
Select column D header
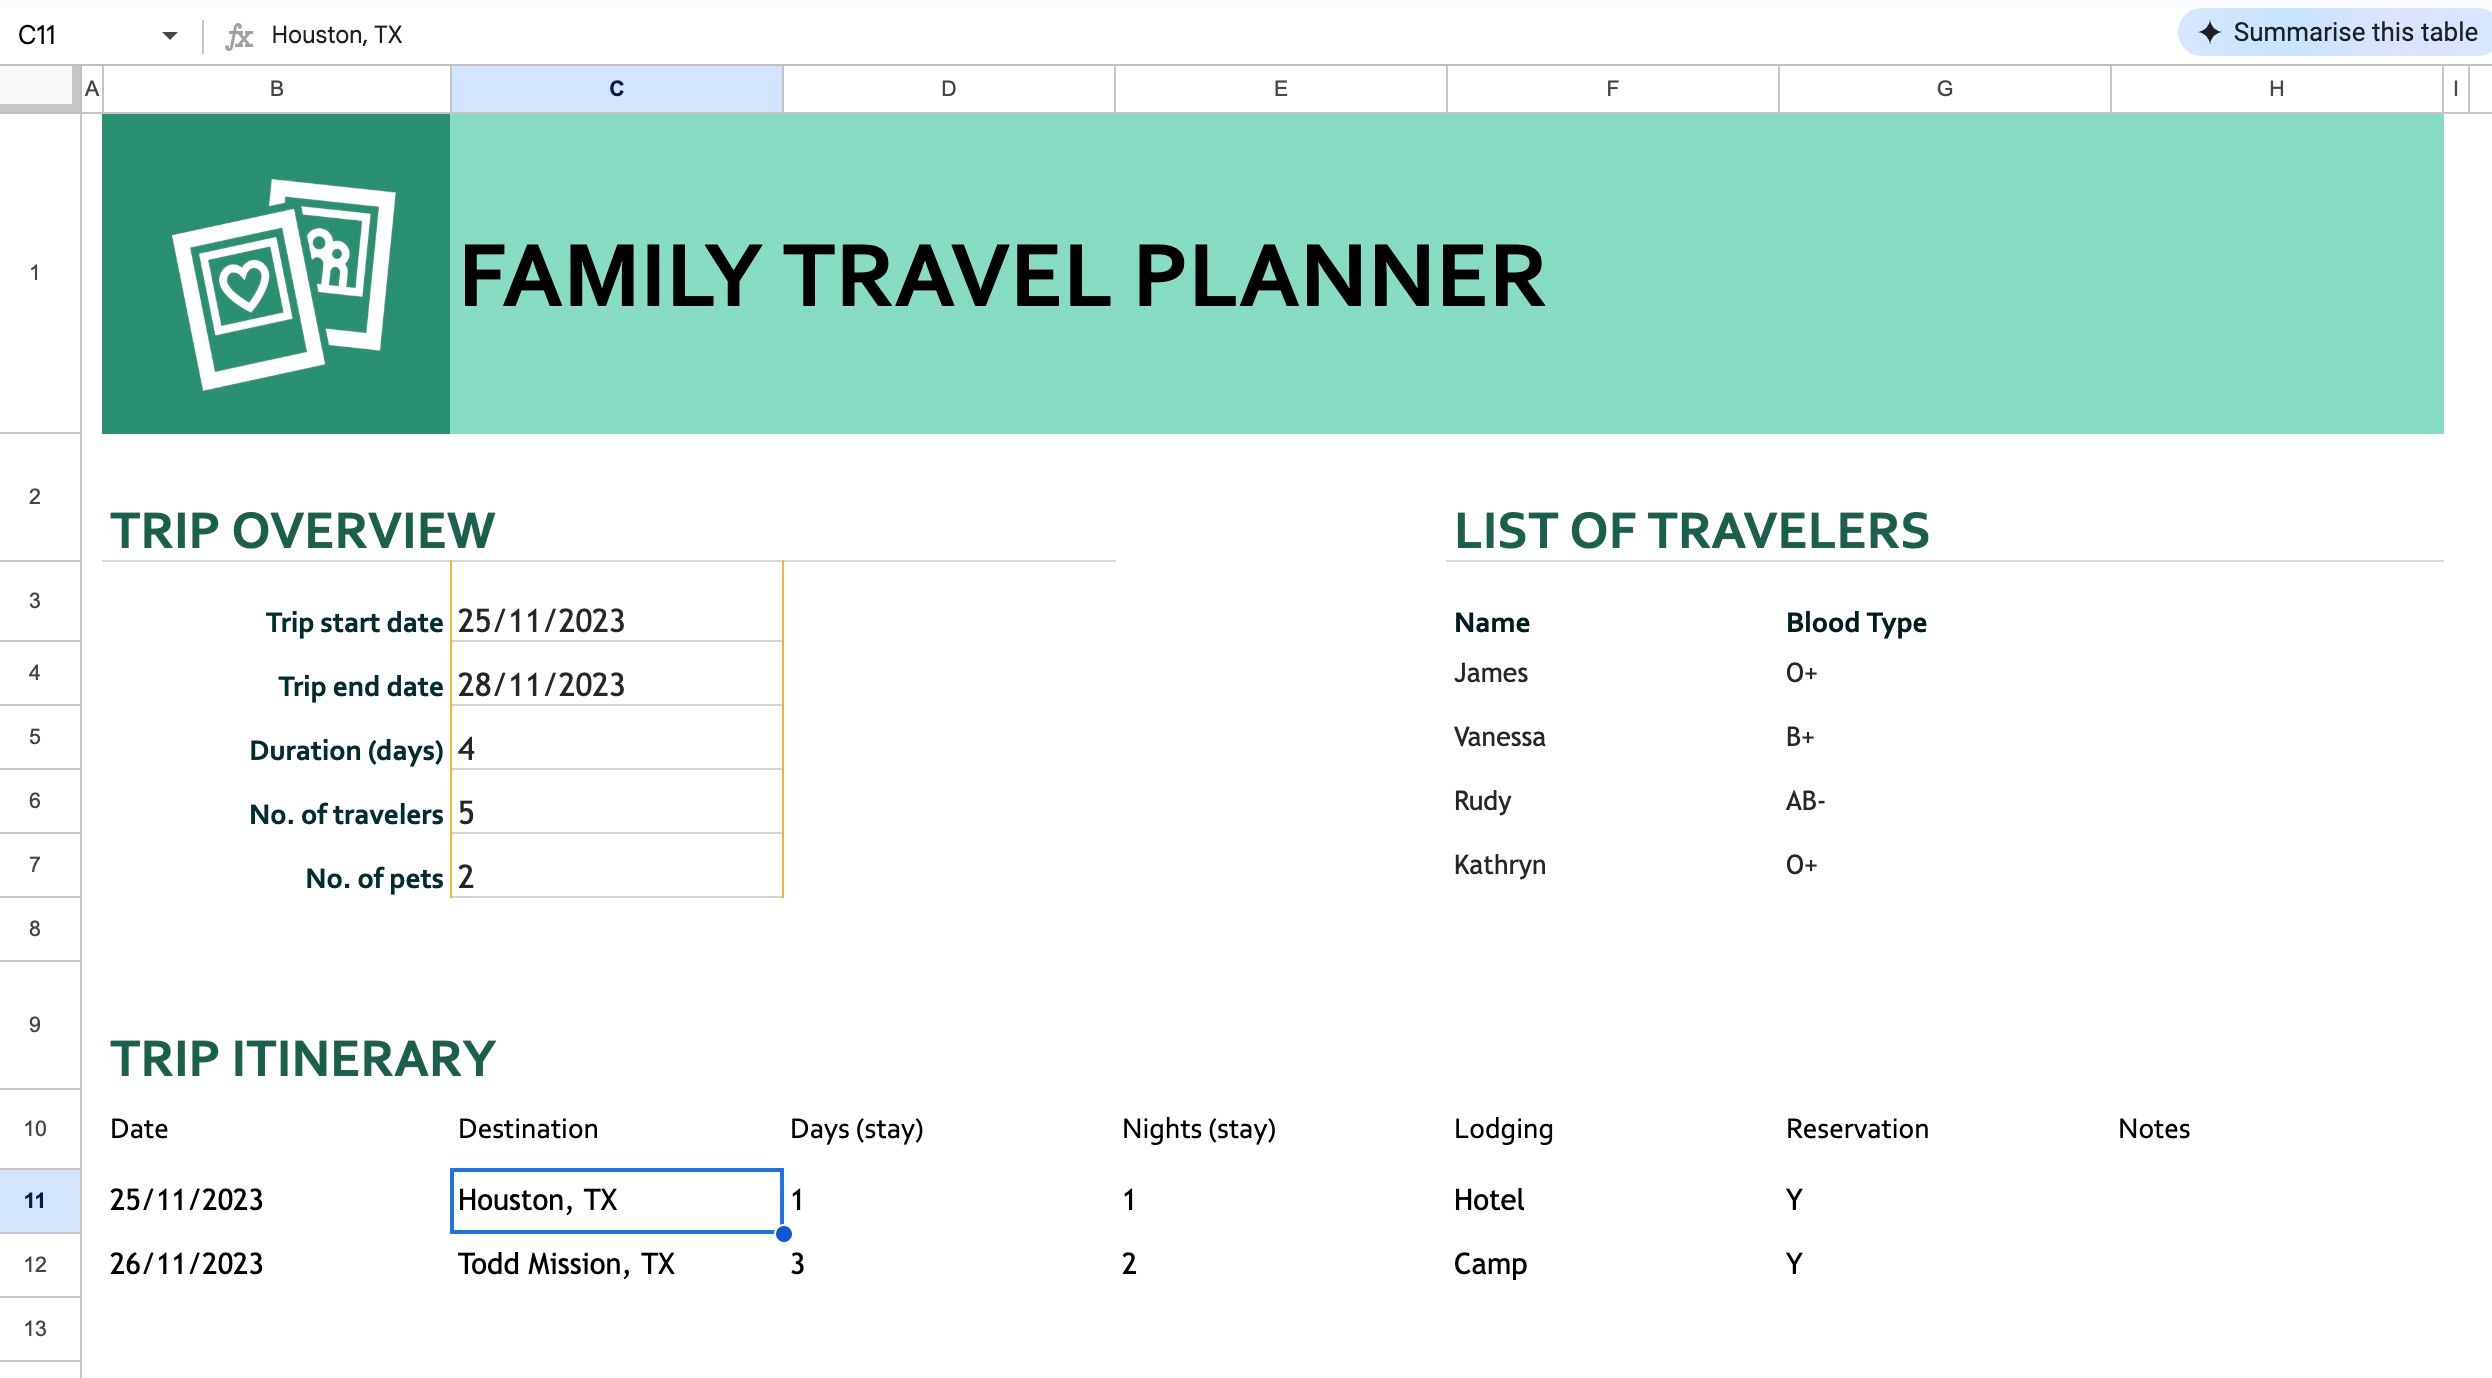tap(949, 89)
